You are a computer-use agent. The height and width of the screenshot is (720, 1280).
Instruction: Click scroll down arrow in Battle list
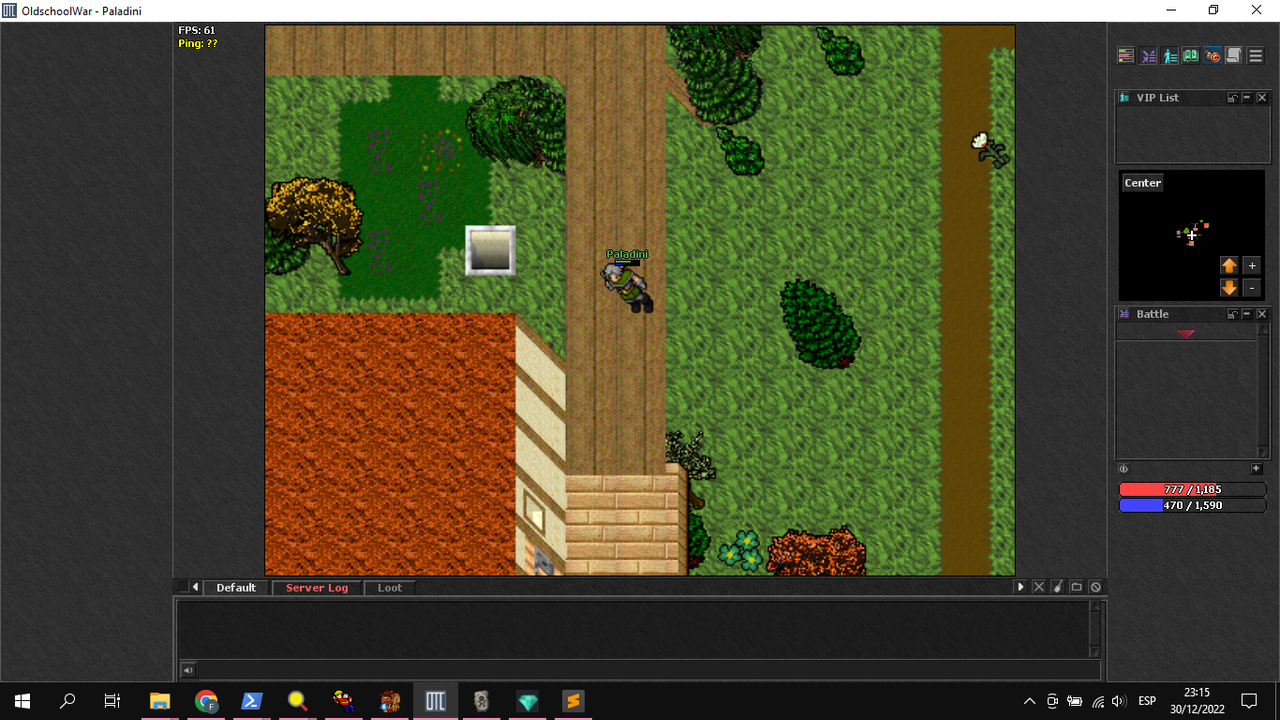(x=1262, y=453)
